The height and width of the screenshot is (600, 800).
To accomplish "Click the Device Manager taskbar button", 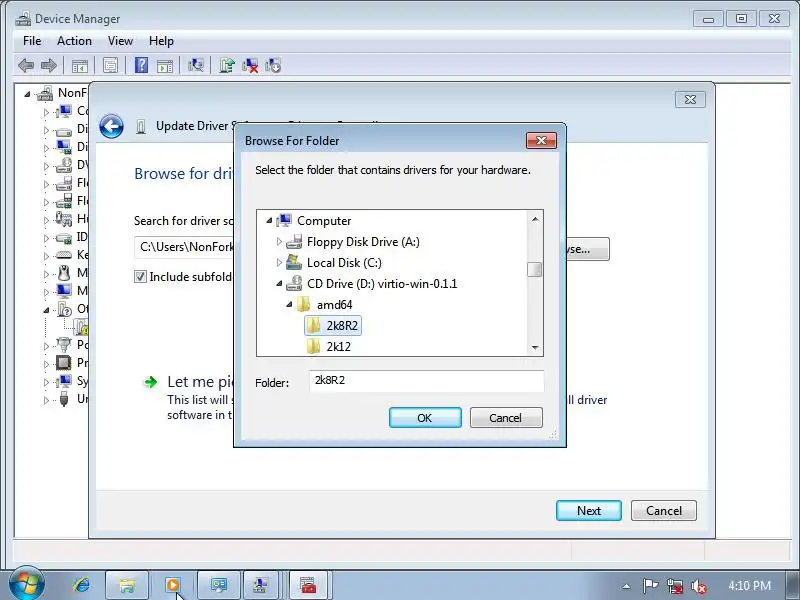I will [261, 585].
